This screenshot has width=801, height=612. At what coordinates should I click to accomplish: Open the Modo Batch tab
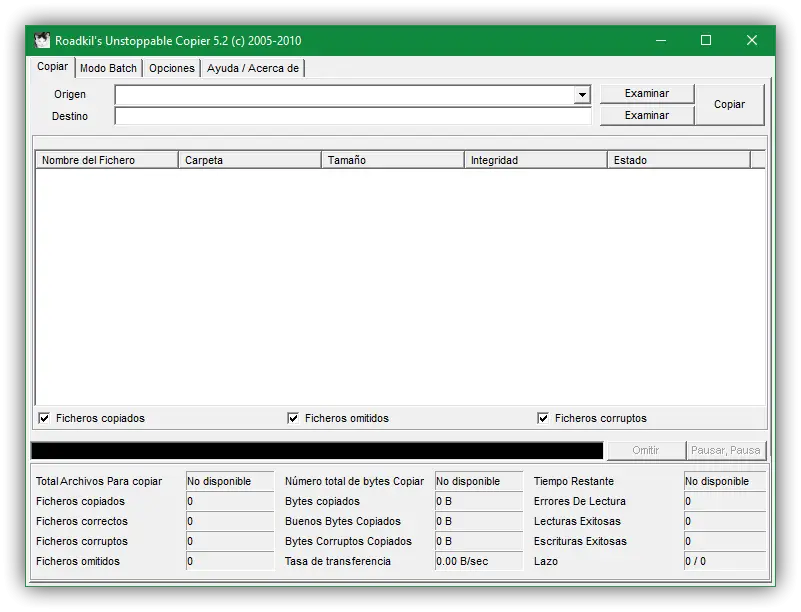108,68
